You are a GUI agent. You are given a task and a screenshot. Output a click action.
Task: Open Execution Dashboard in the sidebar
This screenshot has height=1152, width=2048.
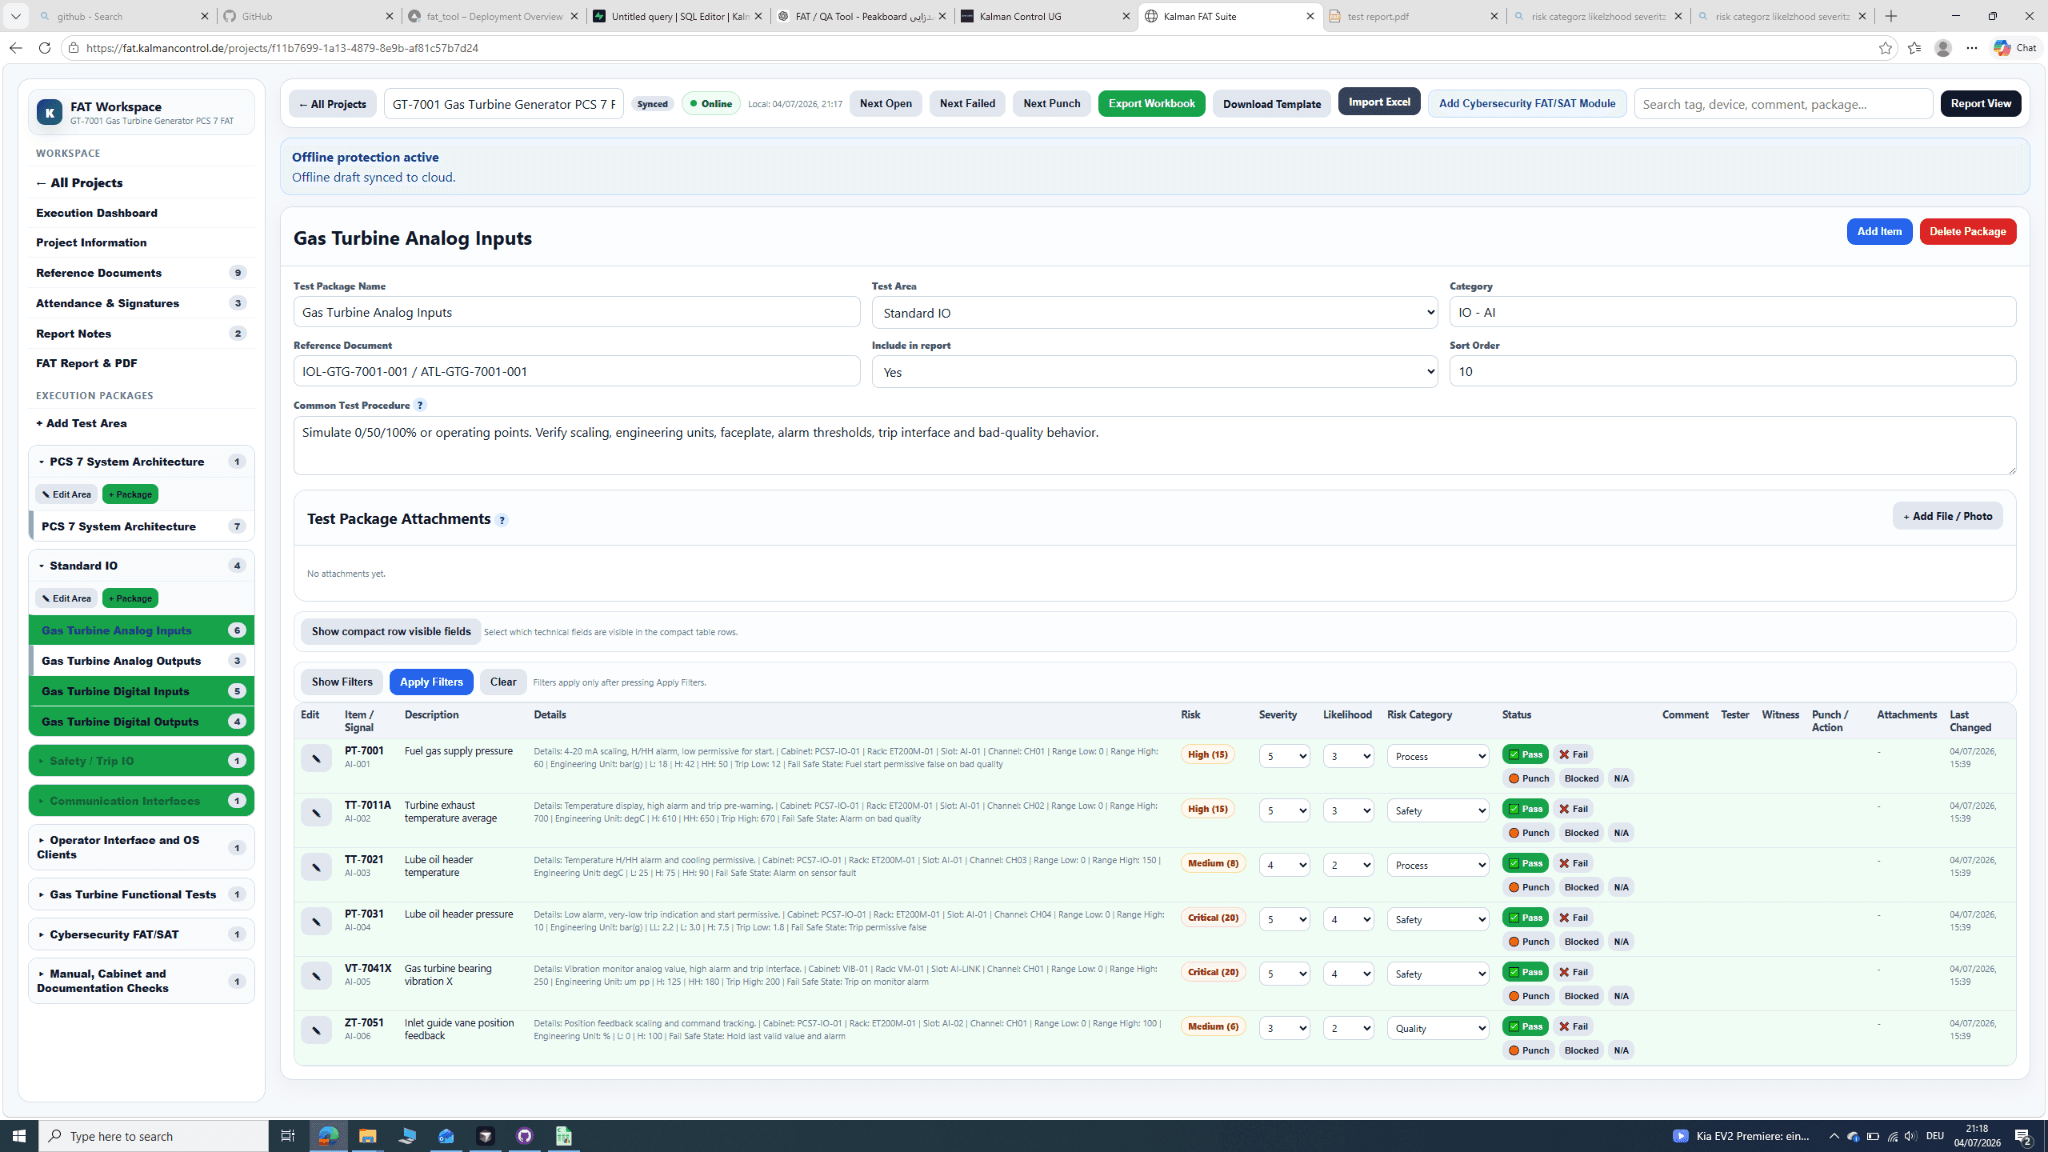pos(97,213)
